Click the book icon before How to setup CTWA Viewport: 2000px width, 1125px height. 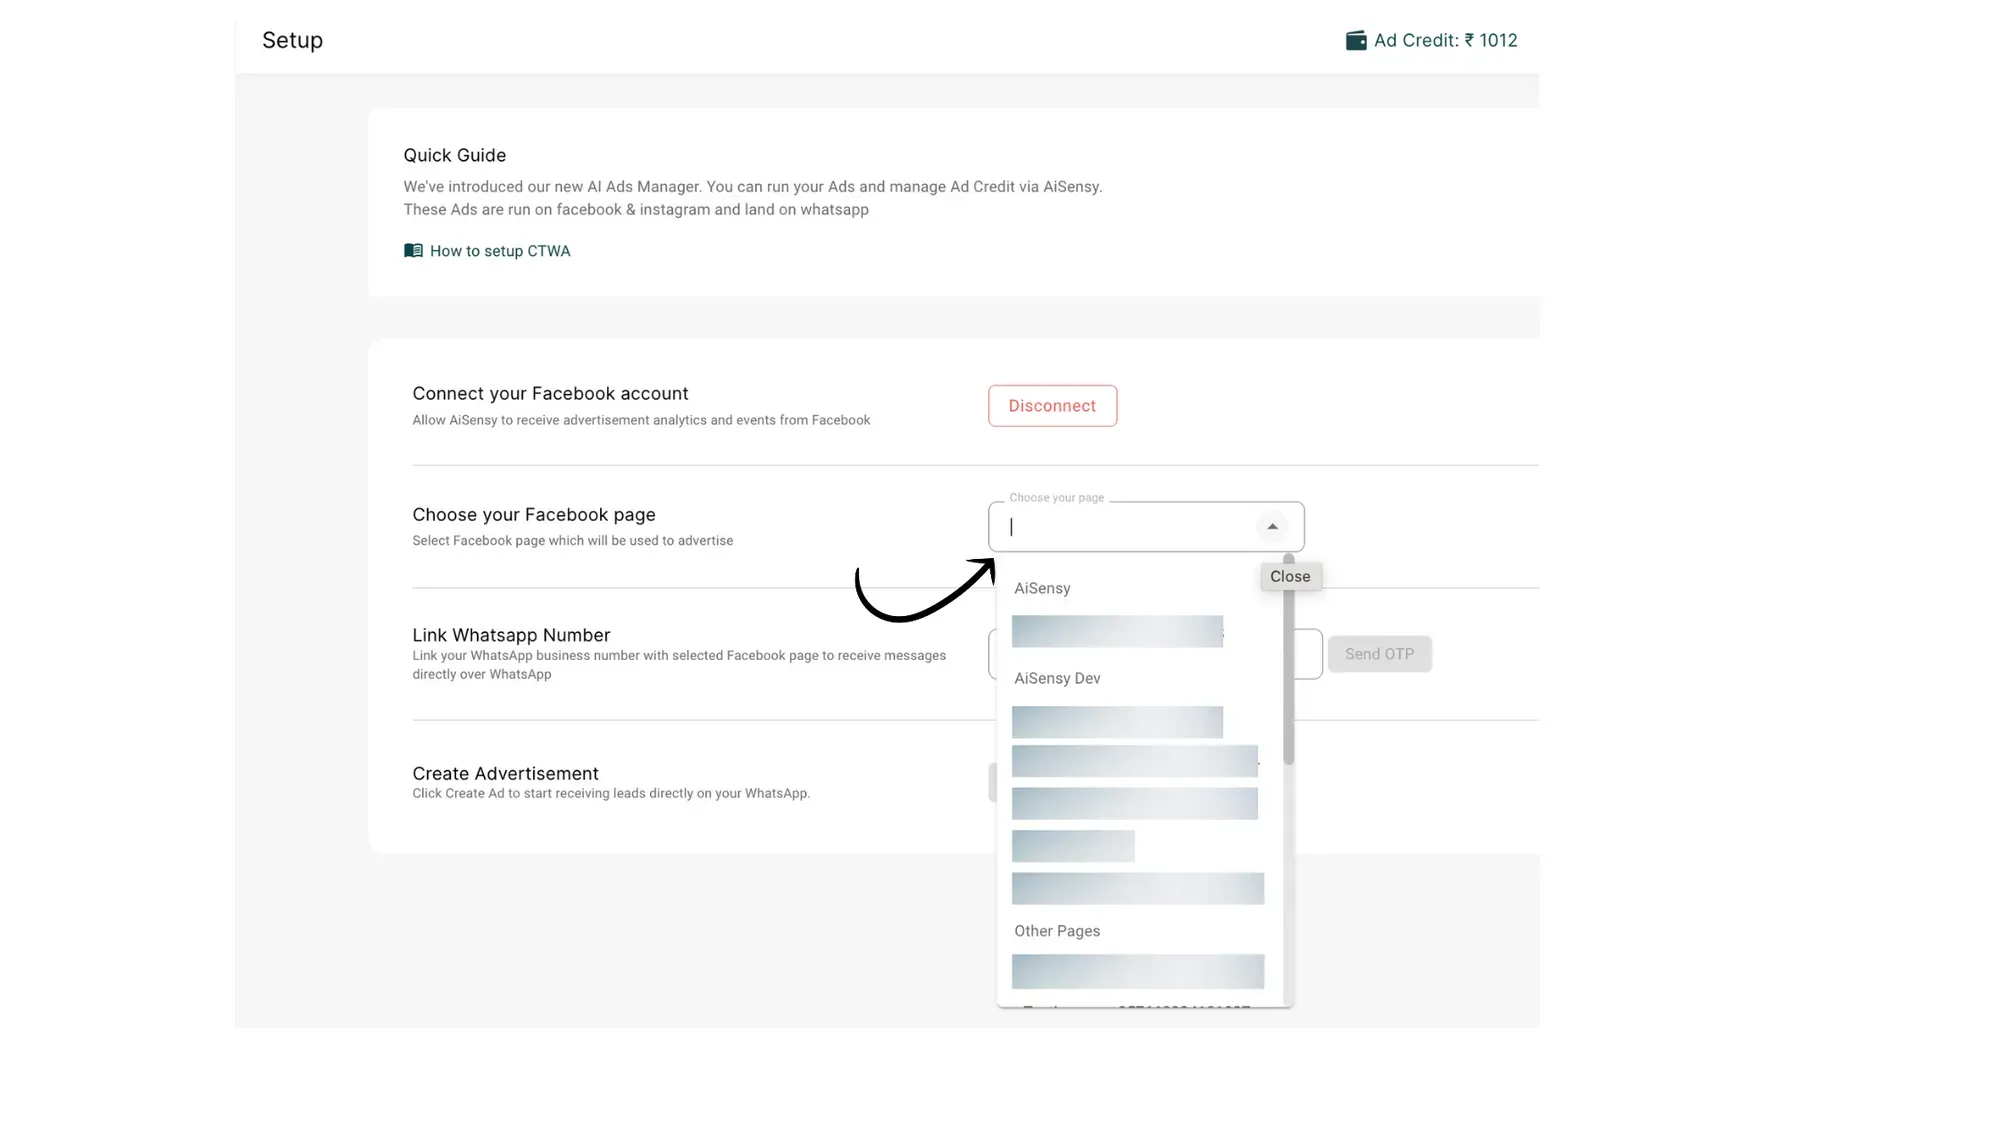pyautogui.click(x=413, y=251)
